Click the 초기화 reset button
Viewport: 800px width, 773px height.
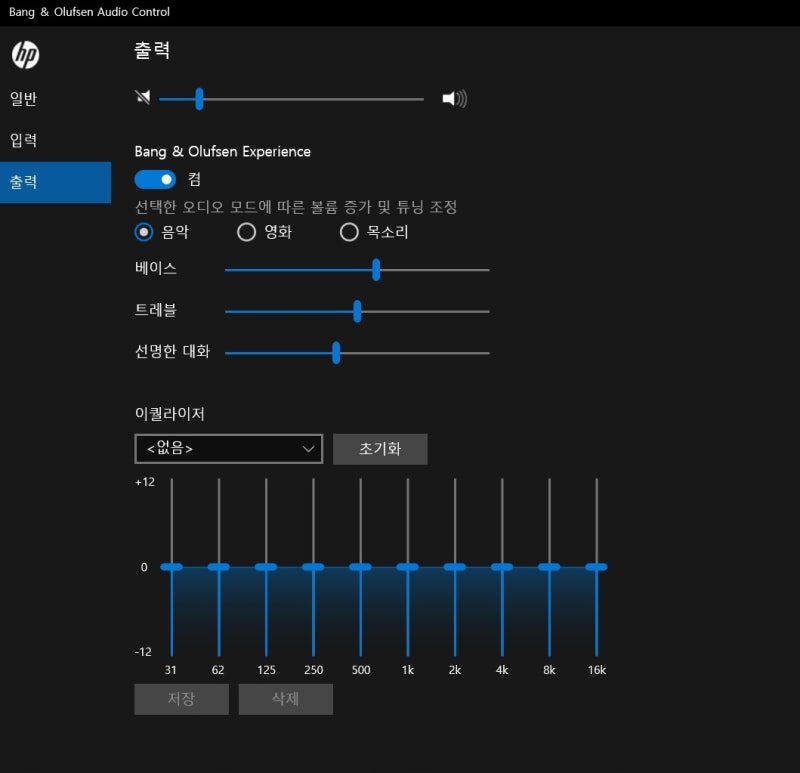(380, 449)
